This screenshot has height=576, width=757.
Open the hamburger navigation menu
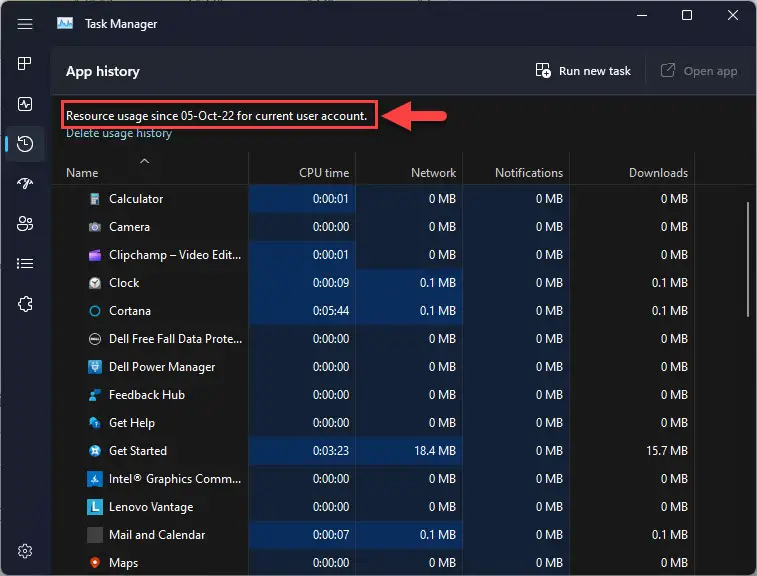[25, 24]
